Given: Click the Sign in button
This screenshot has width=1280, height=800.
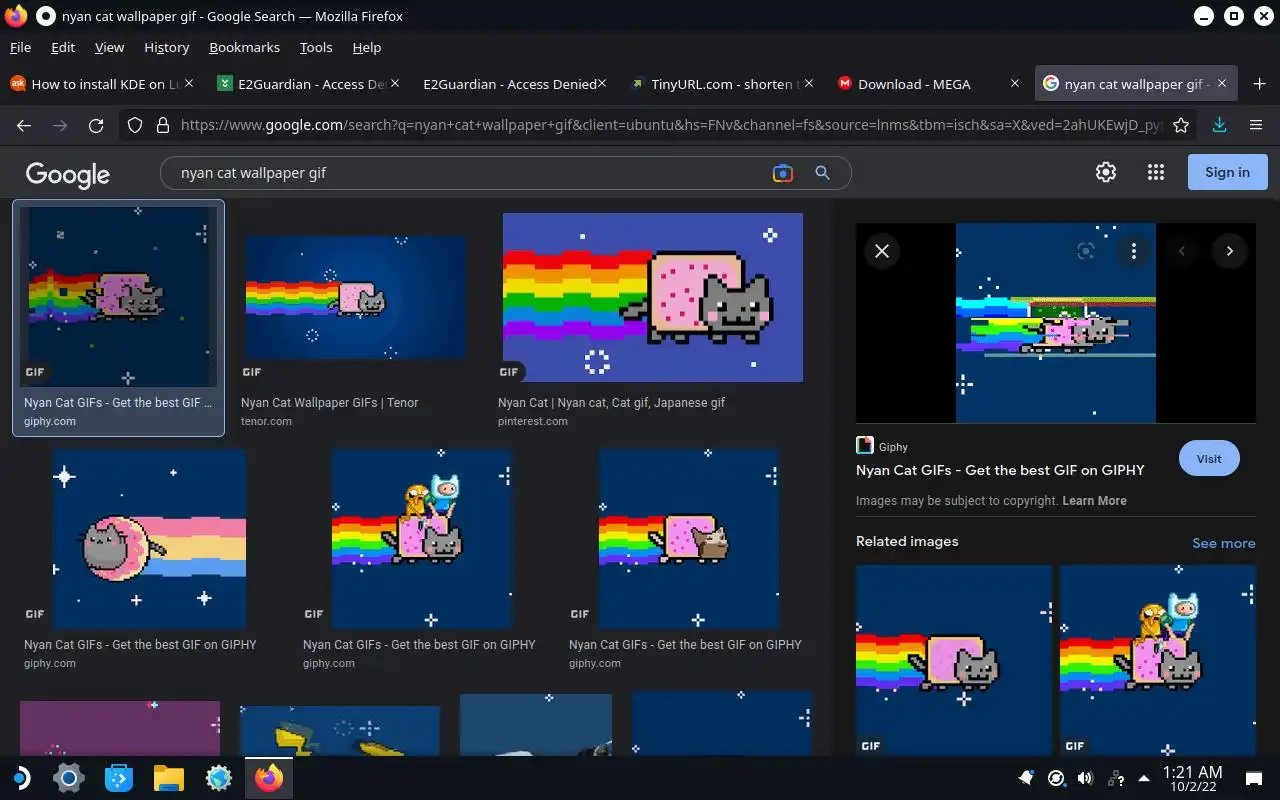Looking at the screenshot, I should click(1227, 172).
